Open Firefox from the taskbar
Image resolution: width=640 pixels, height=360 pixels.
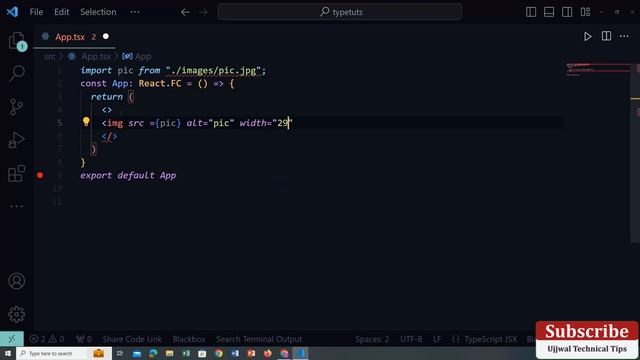pyautogui.click(x=267, y=353)
